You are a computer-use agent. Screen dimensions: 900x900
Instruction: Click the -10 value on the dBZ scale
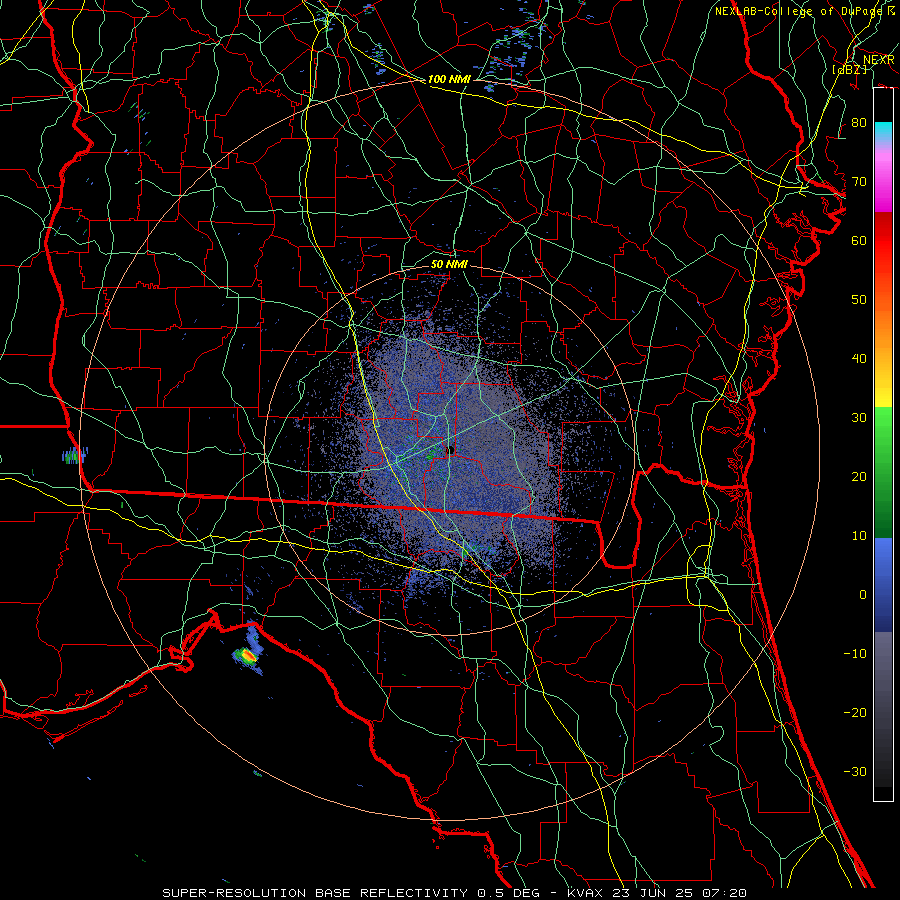[855, 654]
